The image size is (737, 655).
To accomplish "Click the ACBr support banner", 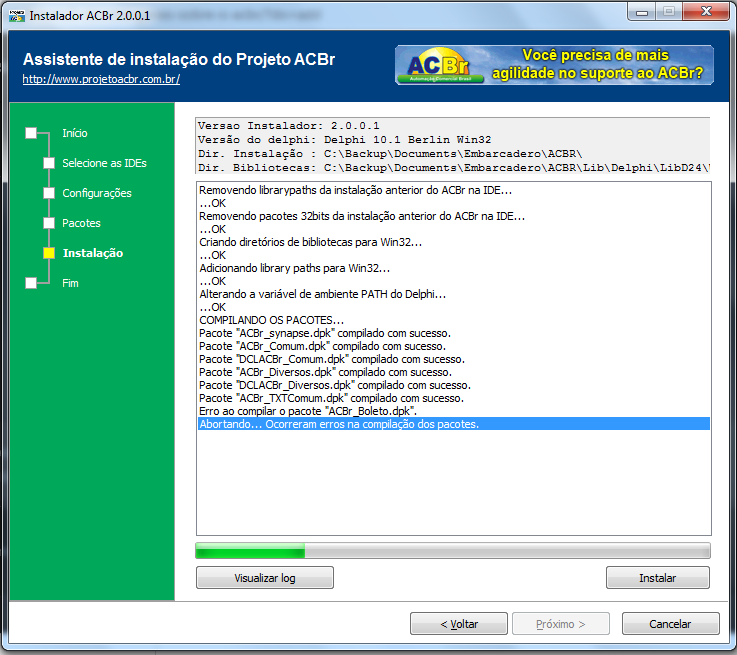I will pos(554,65).
